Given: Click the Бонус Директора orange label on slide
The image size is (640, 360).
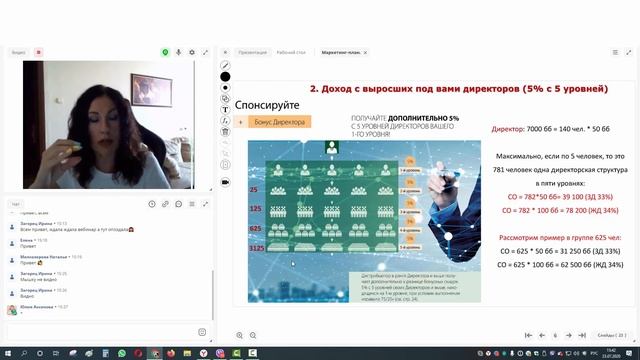Looking at the screenshot, I should 280,122.
